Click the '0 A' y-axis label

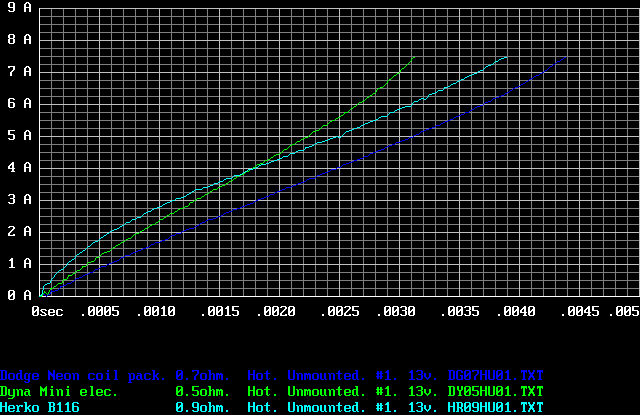19,295
